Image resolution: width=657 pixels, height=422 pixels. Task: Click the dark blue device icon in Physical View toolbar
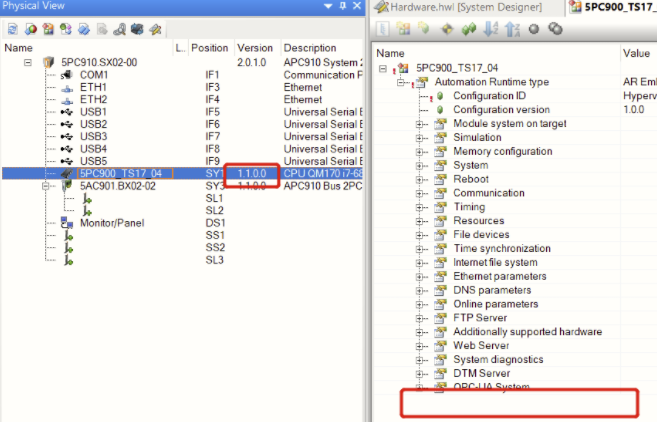click(x=137, y=29)
